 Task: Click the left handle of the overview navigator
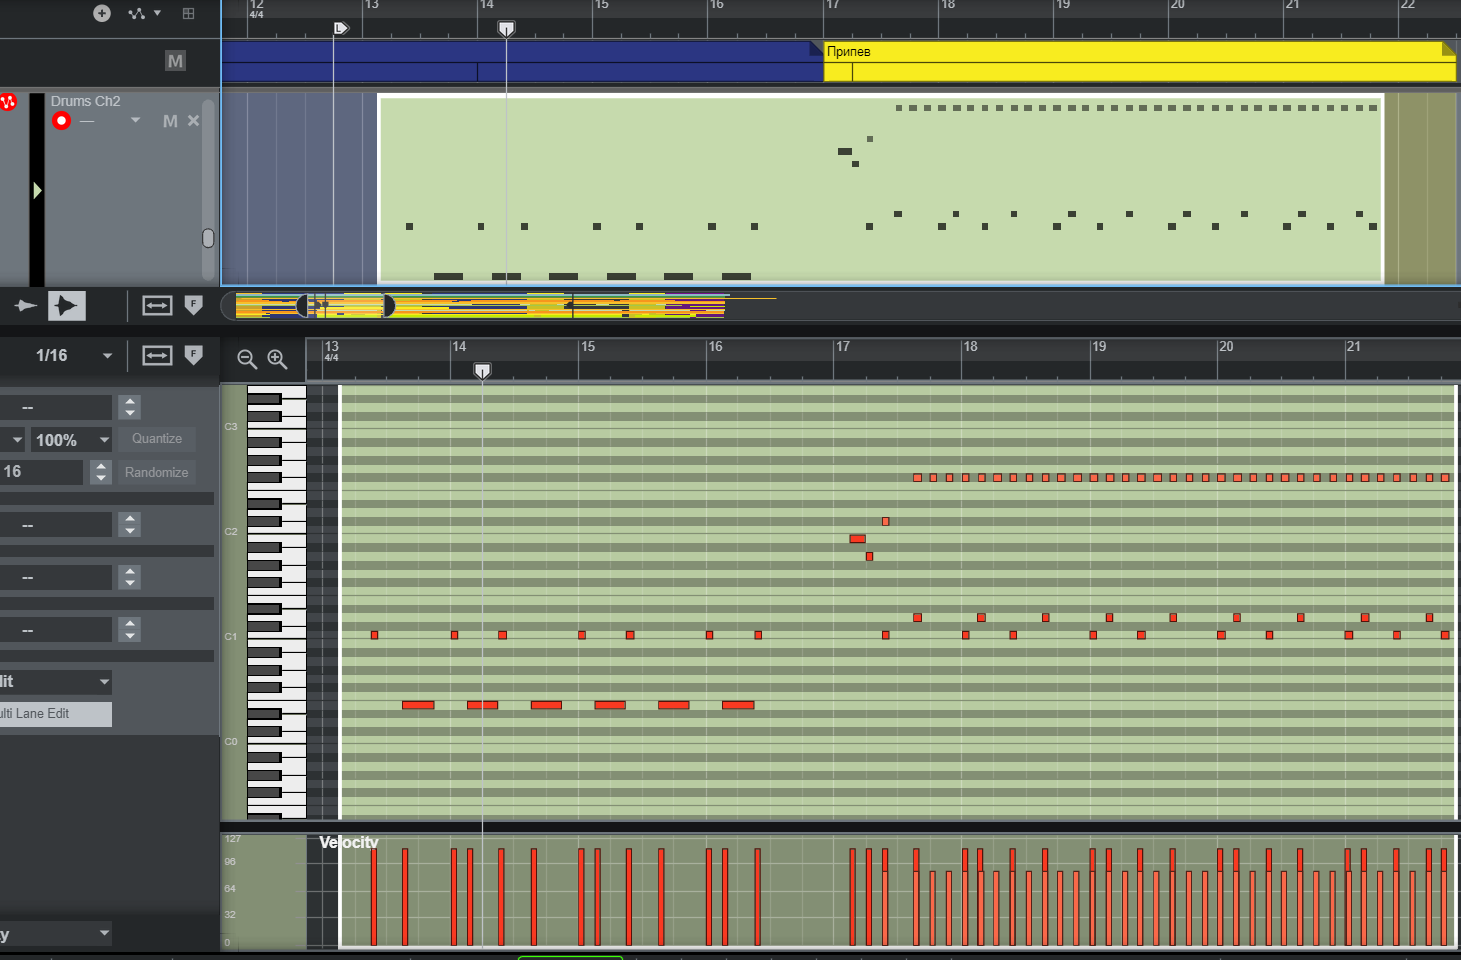pos(303,306)
